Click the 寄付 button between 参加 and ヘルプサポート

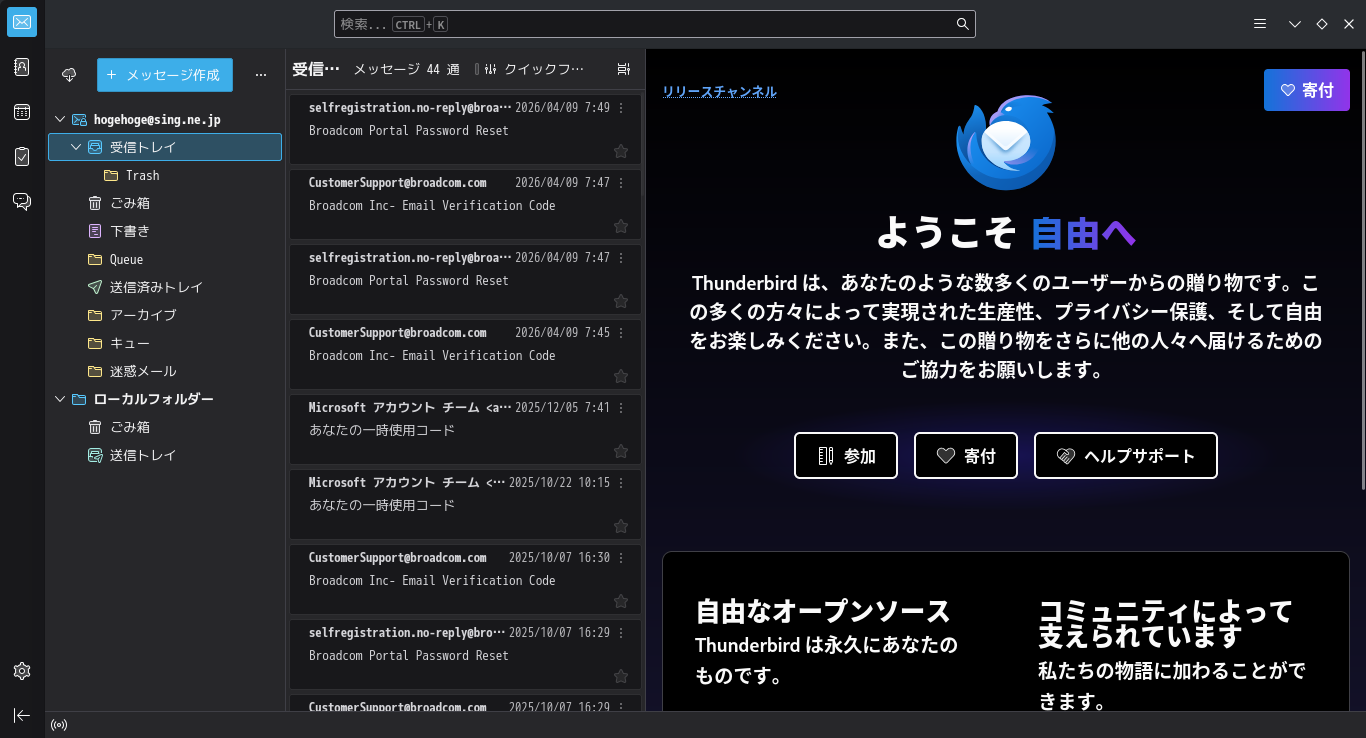pyautogui.click(x=966, y=456)
